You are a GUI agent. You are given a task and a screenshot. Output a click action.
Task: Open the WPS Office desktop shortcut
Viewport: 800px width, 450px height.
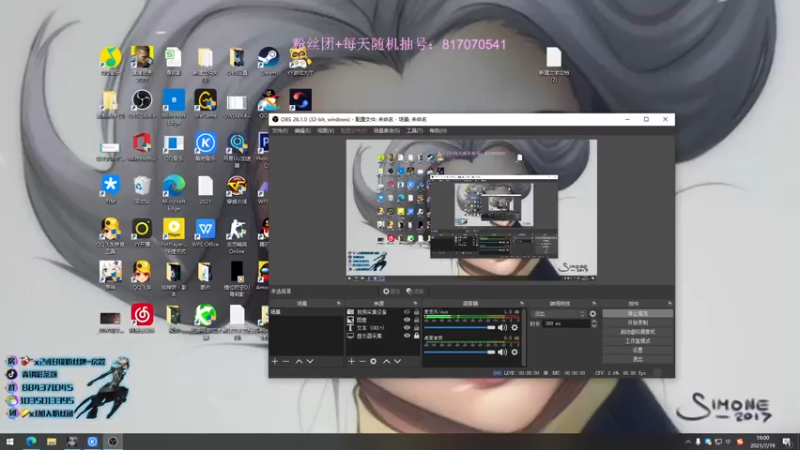(205, 233)
